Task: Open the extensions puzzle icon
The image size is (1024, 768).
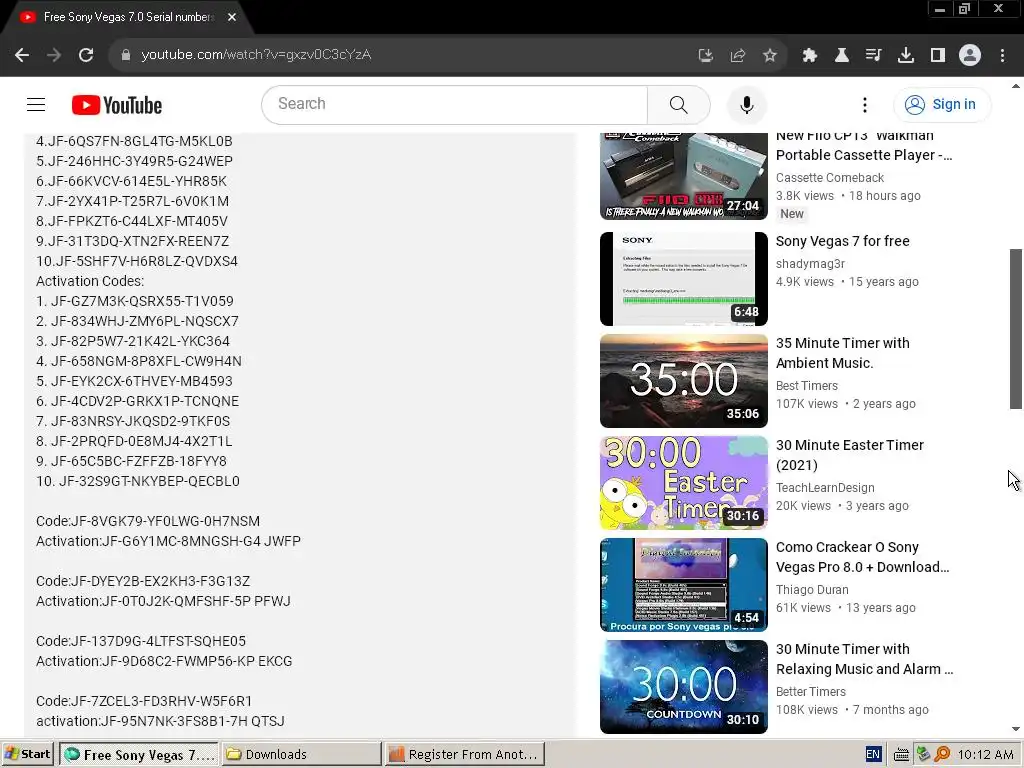Action: click(810, 56)
